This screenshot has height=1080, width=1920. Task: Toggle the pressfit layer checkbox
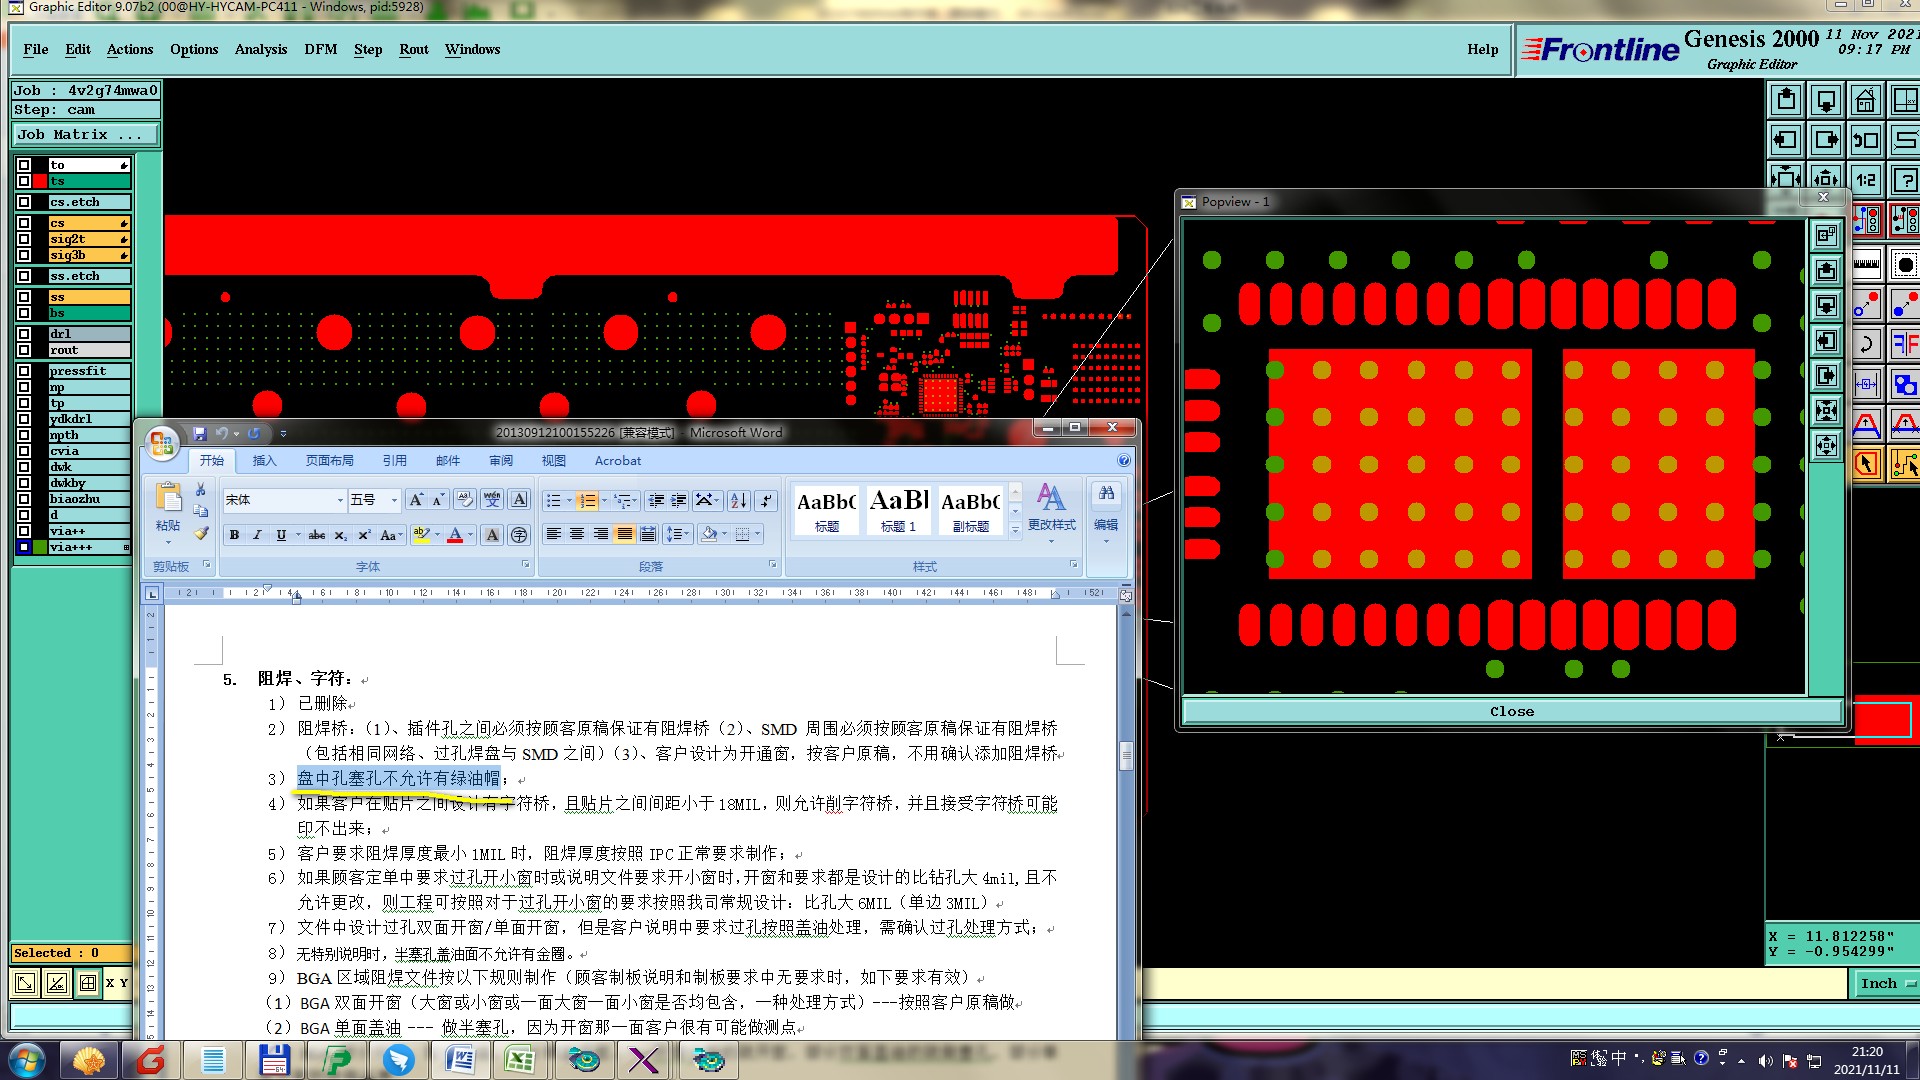(x=24, y=371)
